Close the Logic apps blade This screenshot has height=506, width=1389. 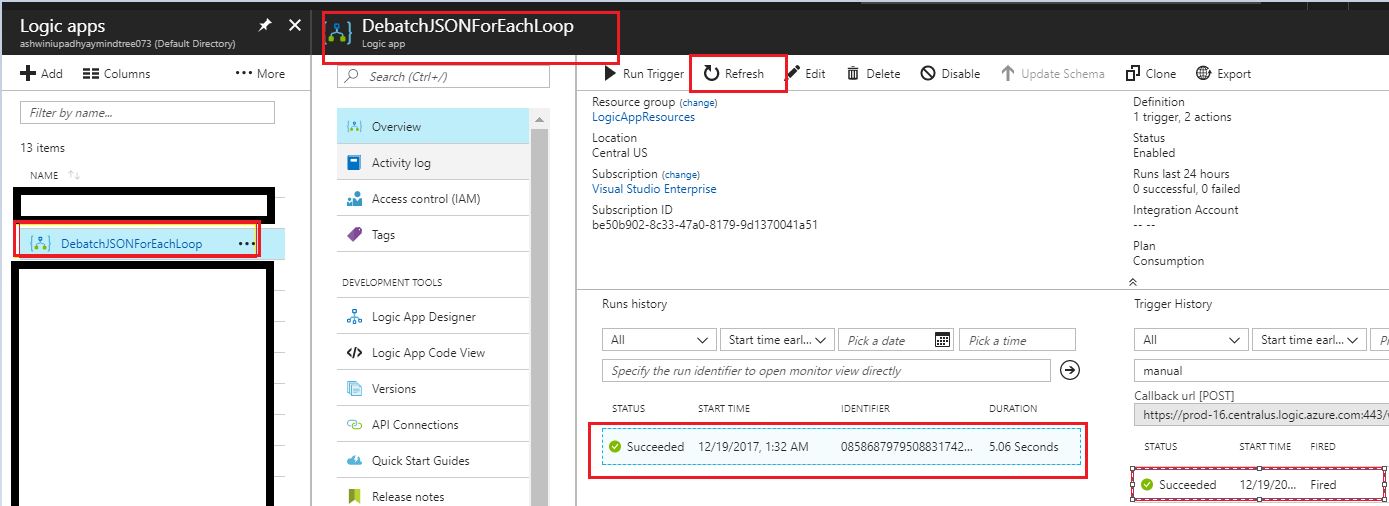(x=295, y=25)
